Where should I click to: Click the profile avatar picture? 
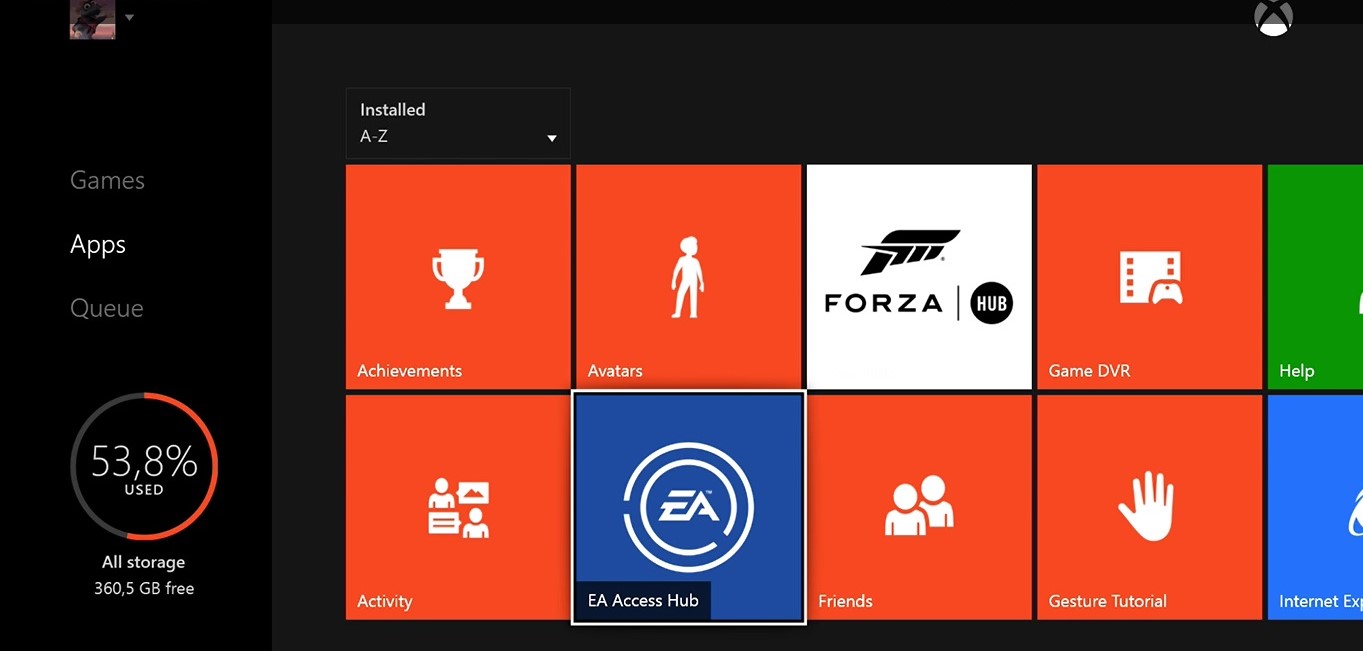tap(92, 19)
